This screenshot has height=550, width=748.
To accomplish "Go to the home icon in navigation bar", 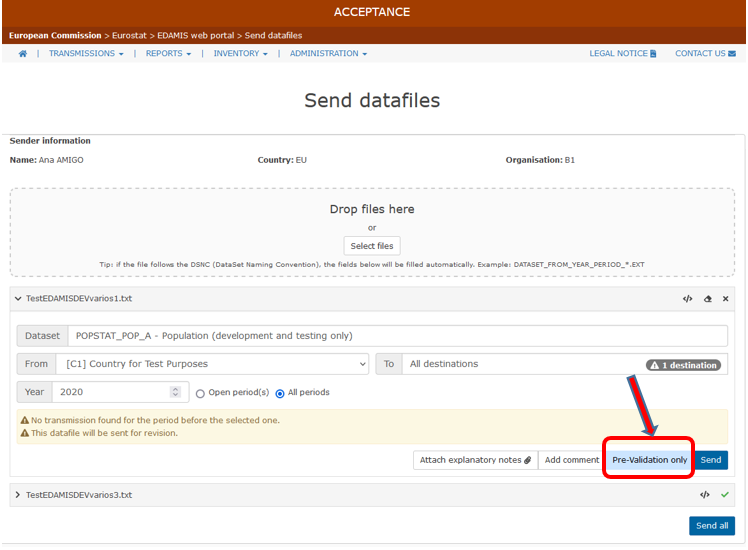I will pyautogui.click(x=22, y=53).
